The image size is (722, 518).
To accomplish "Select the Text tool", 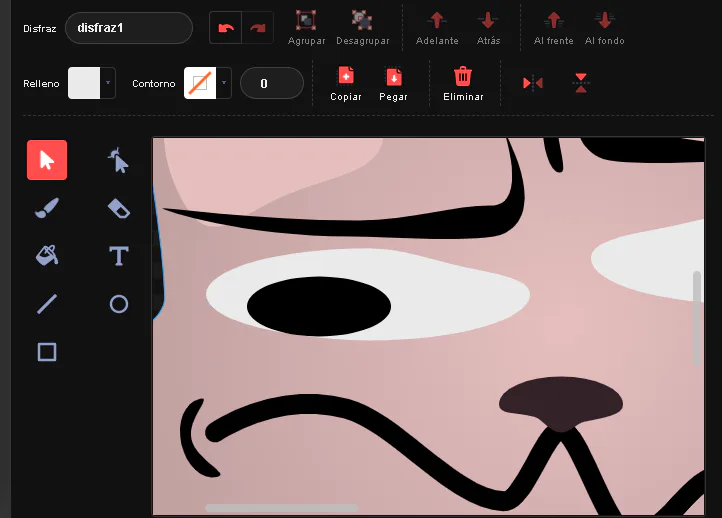I will coord(118,256).
